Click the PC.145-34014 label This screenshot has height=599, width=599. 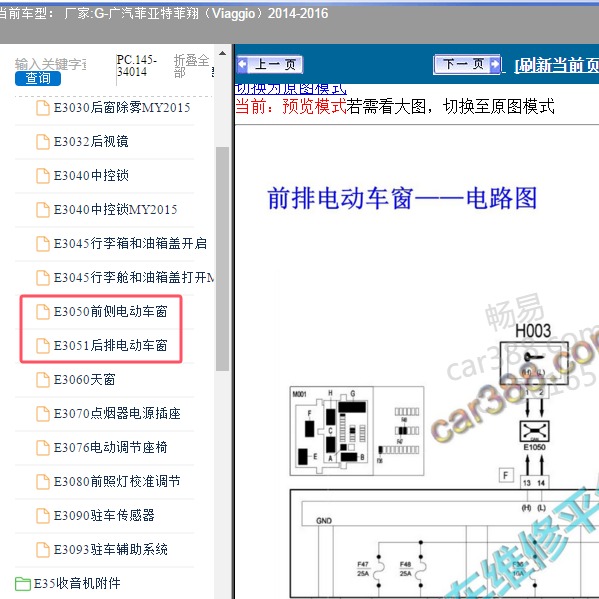136,66
